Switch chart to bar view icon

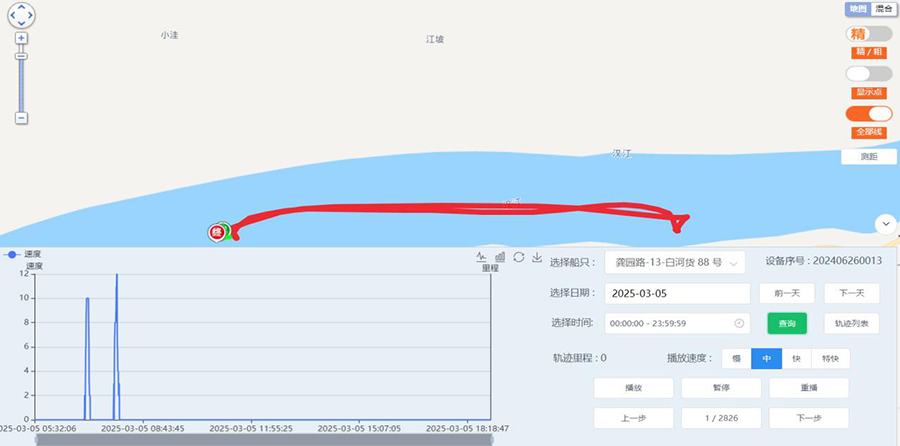pos(499,257)
